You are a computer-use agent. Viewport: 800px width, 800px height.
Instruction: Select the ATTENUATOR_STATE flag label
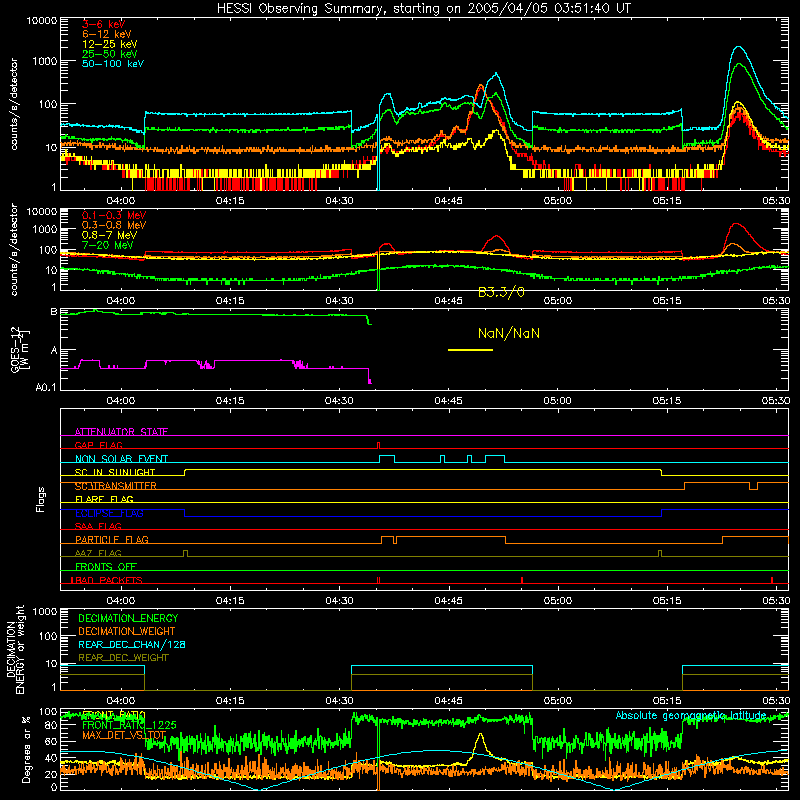[x=121, y=432]
